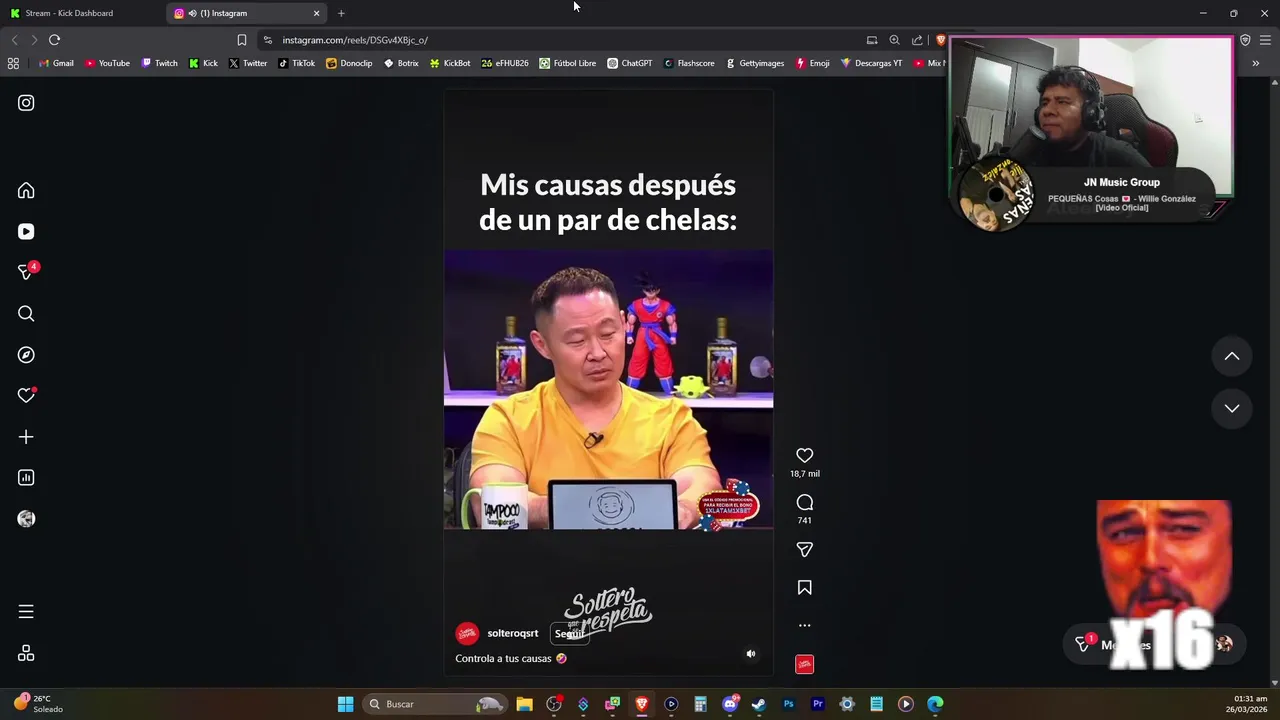
Task: Select the Instagram browser tab
Action: [245, 13]
